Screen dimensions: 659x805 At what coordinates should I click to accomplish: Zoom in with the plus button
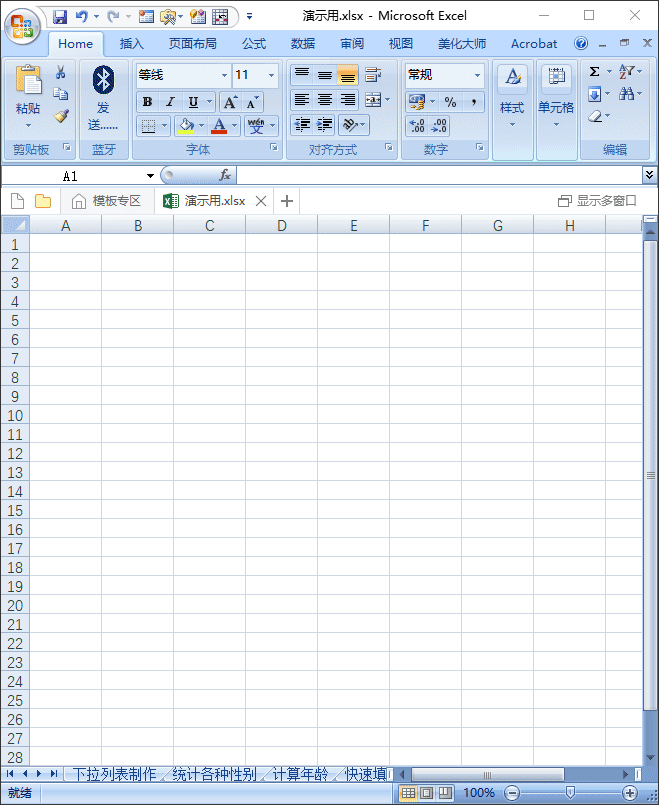pos(630,793)
